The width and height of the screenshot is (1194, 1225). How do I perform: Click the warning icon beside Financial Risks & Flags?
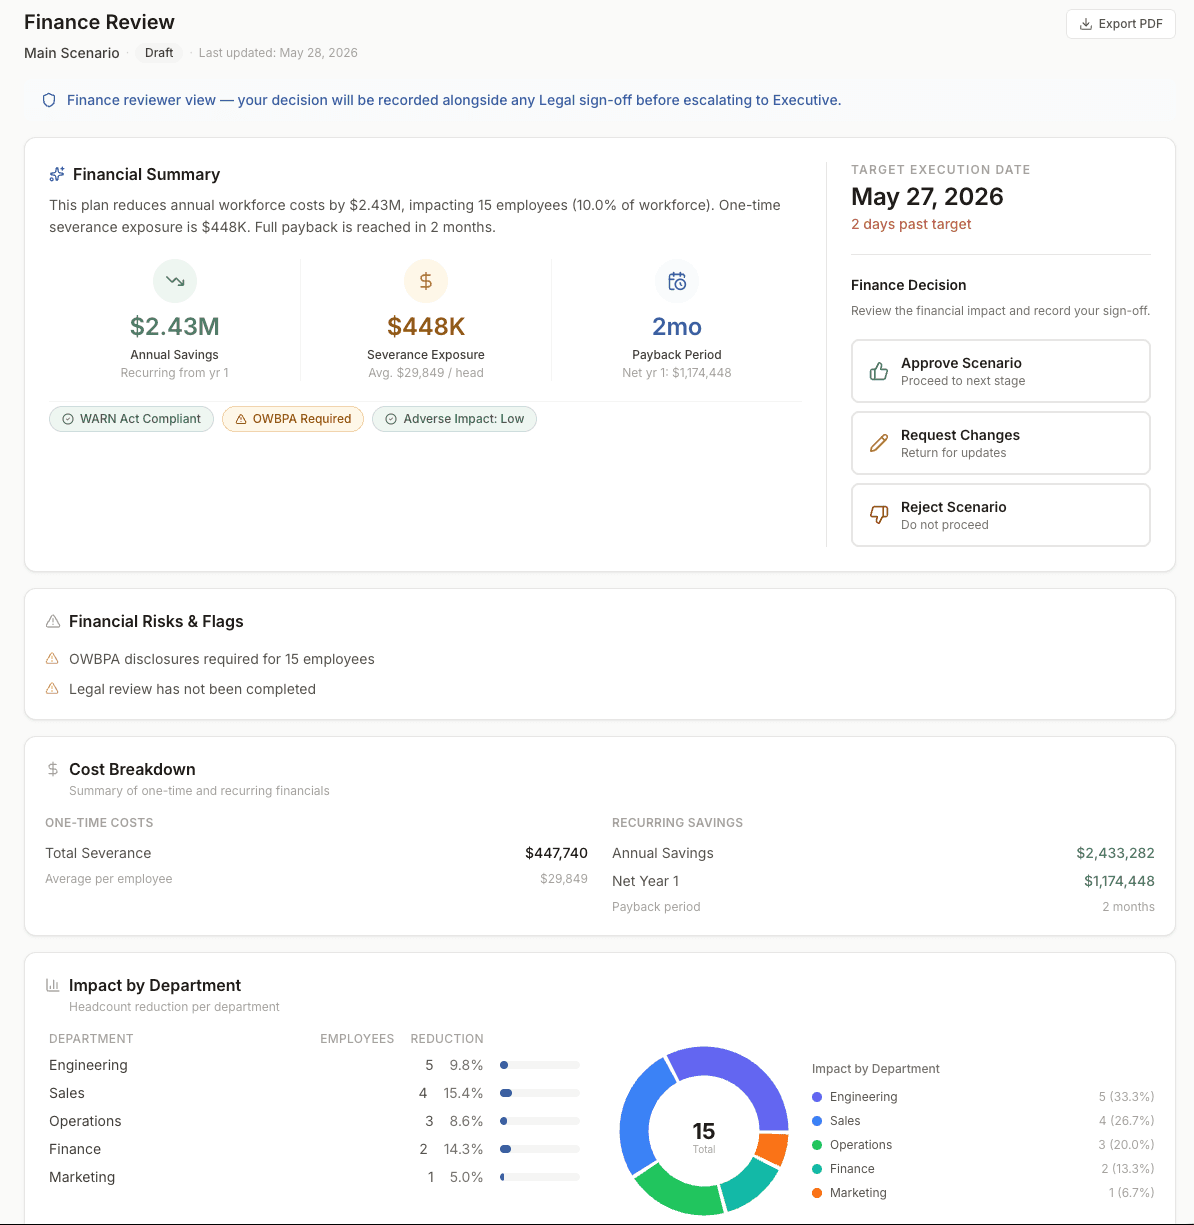(53, 622)
